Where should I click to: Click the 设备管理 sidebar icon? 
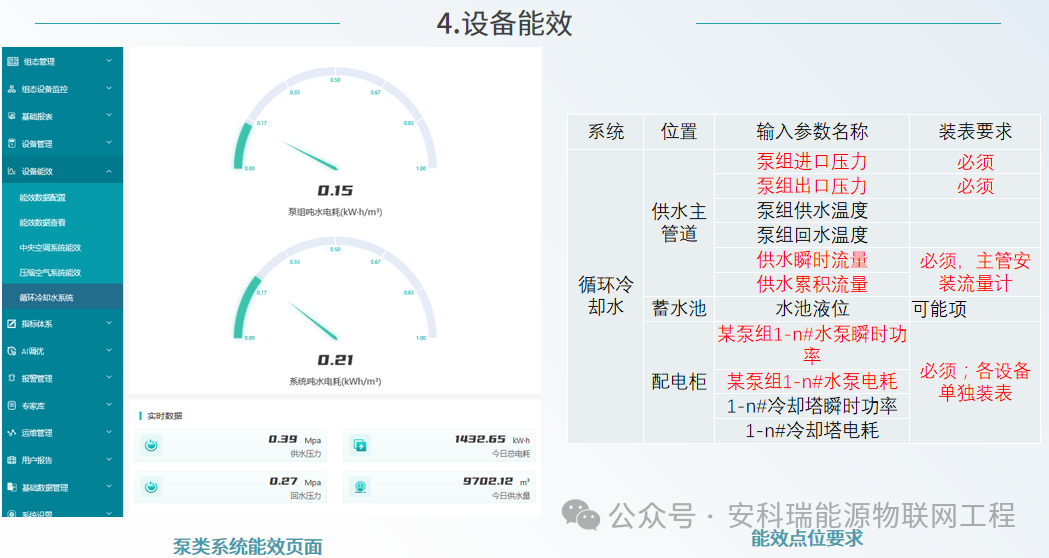(x=11, y=143)
